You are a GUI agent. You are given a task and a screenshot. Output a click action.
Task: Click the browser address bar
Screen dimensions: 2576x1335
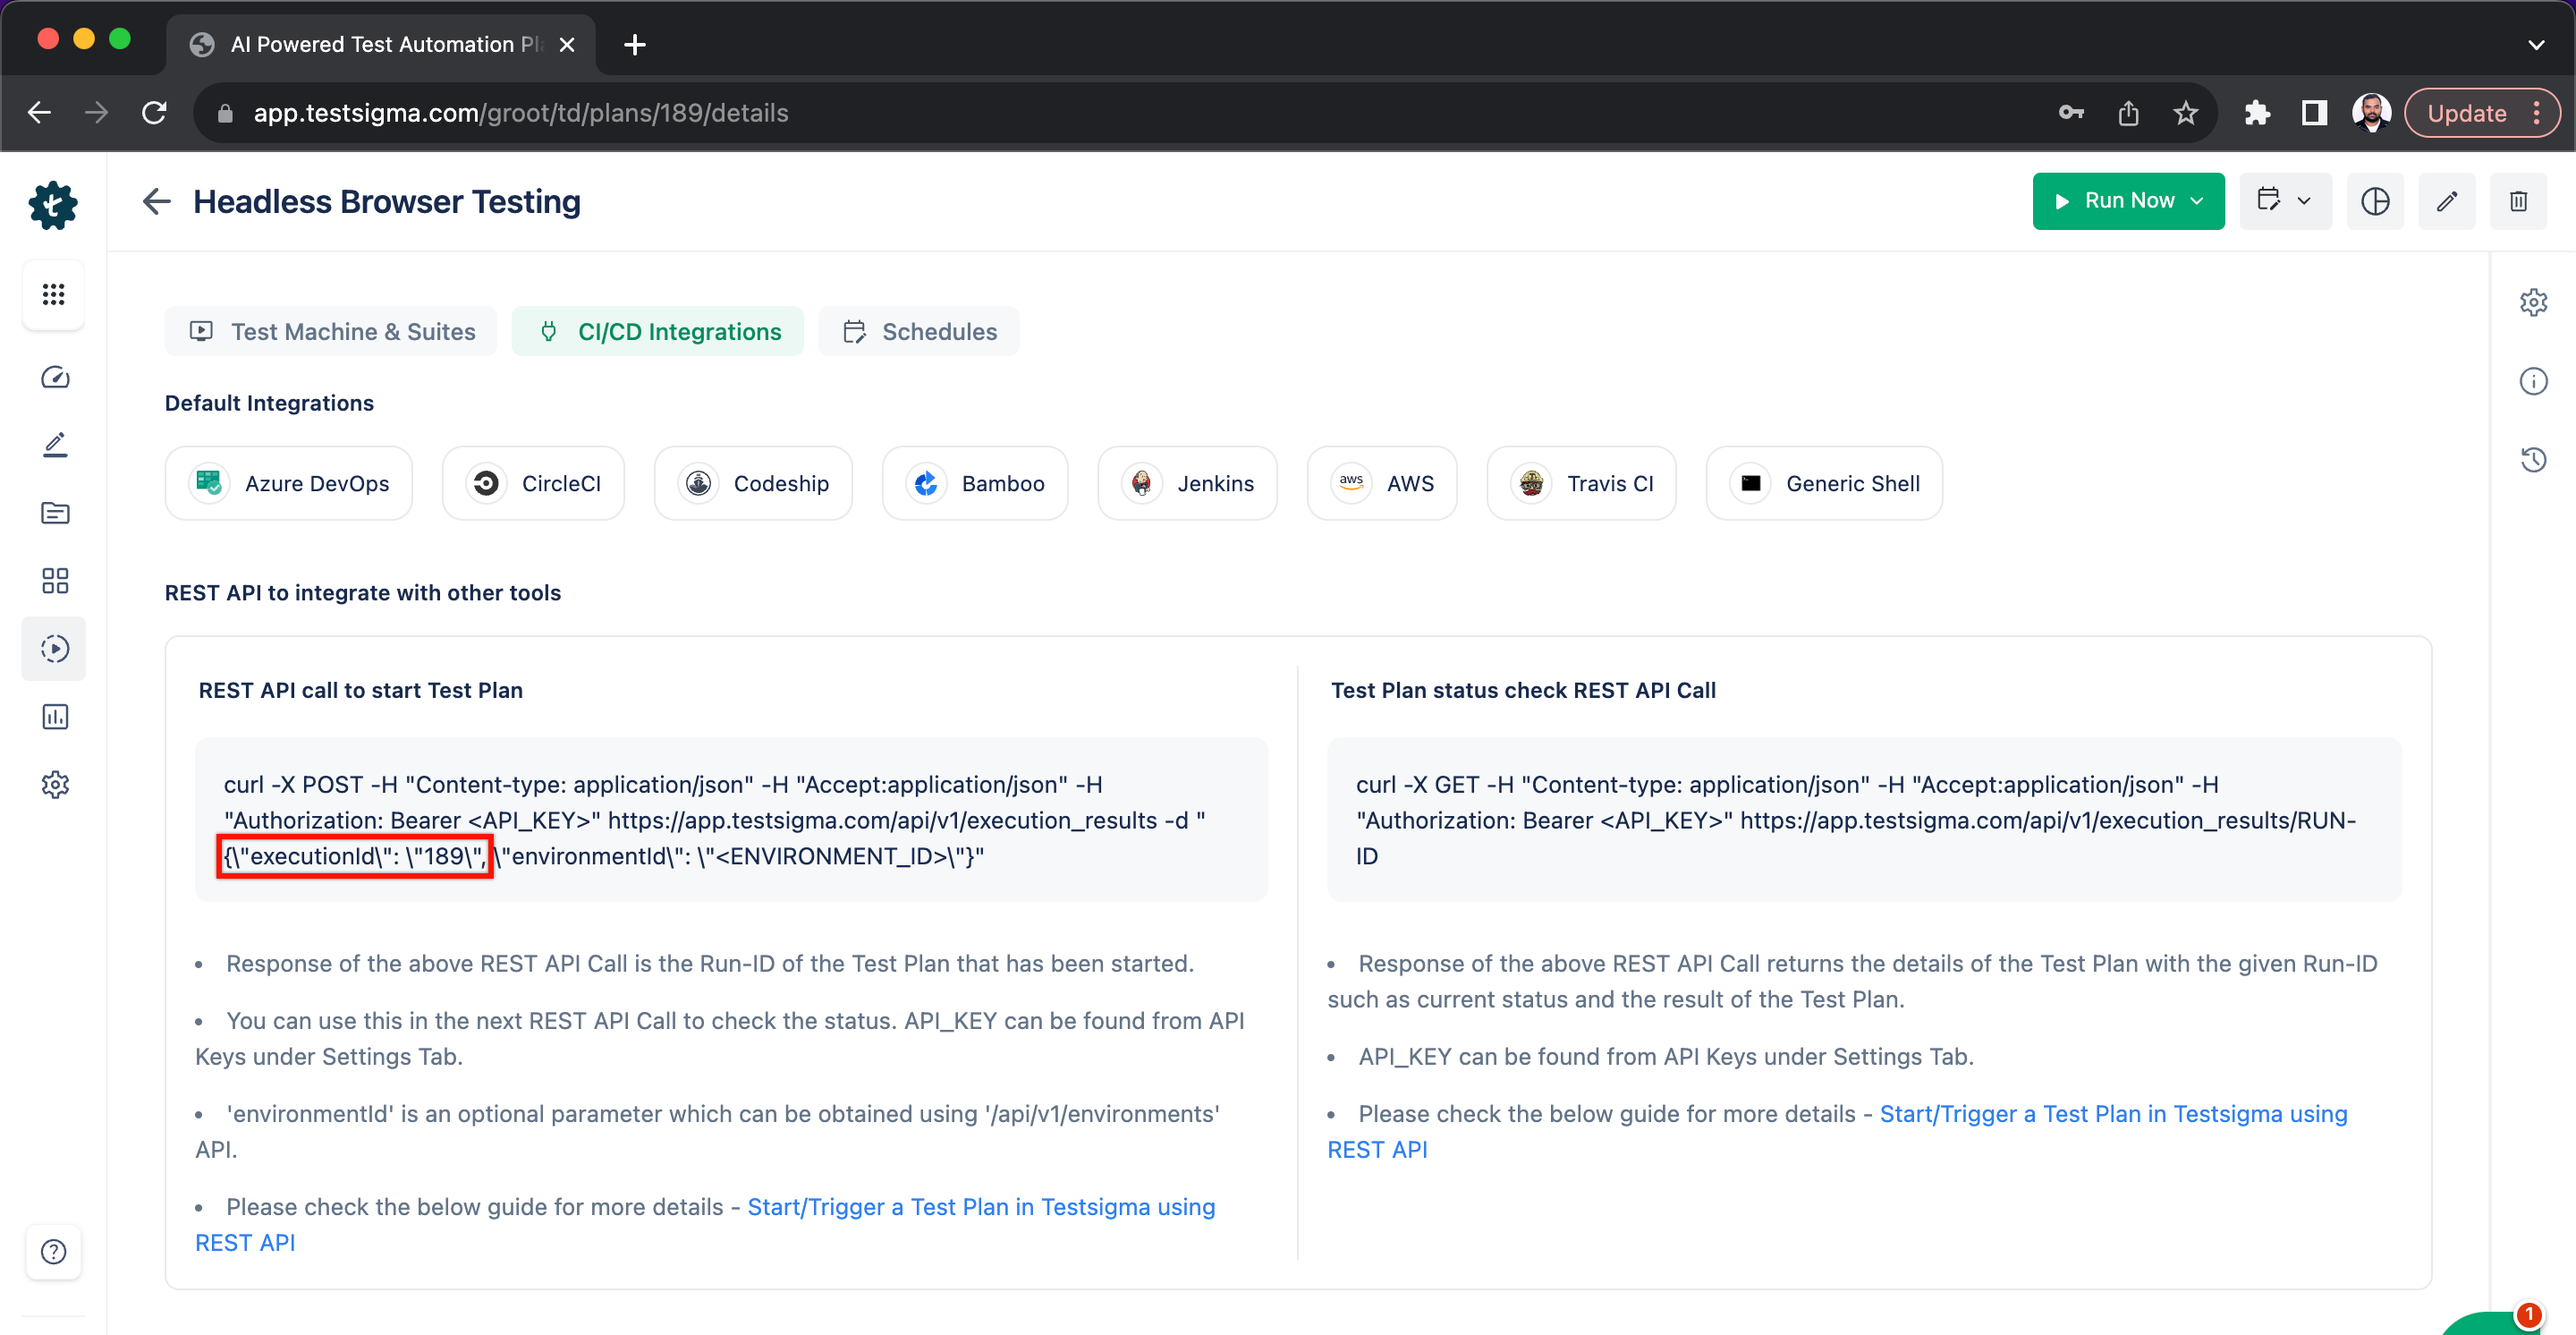1100,113
